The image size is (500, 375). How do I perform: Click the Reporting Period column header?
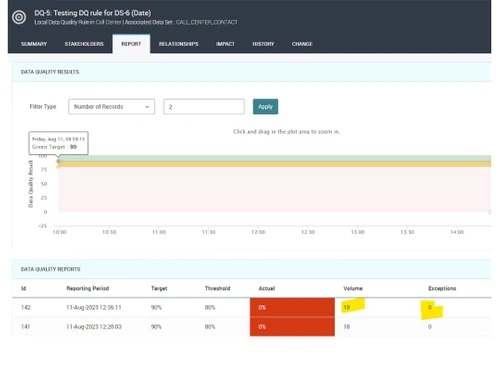(x=88, y=288)
